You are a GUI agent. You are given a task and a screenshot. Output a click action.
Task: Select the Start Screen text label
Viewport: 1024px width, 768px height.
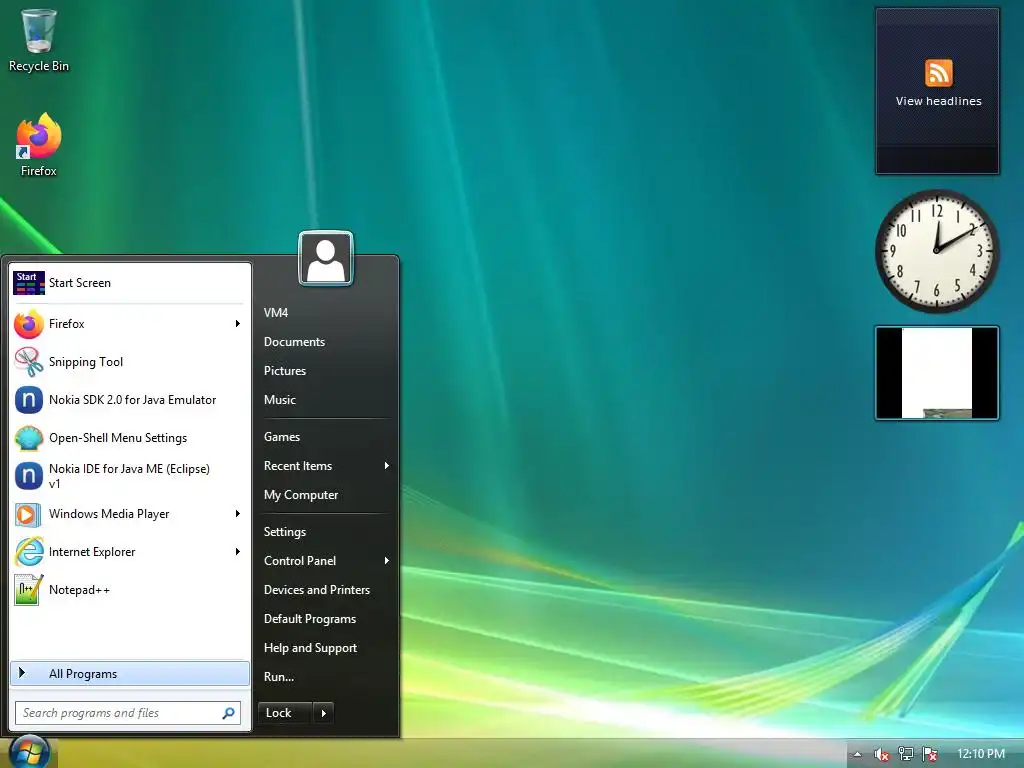[80, 283]
